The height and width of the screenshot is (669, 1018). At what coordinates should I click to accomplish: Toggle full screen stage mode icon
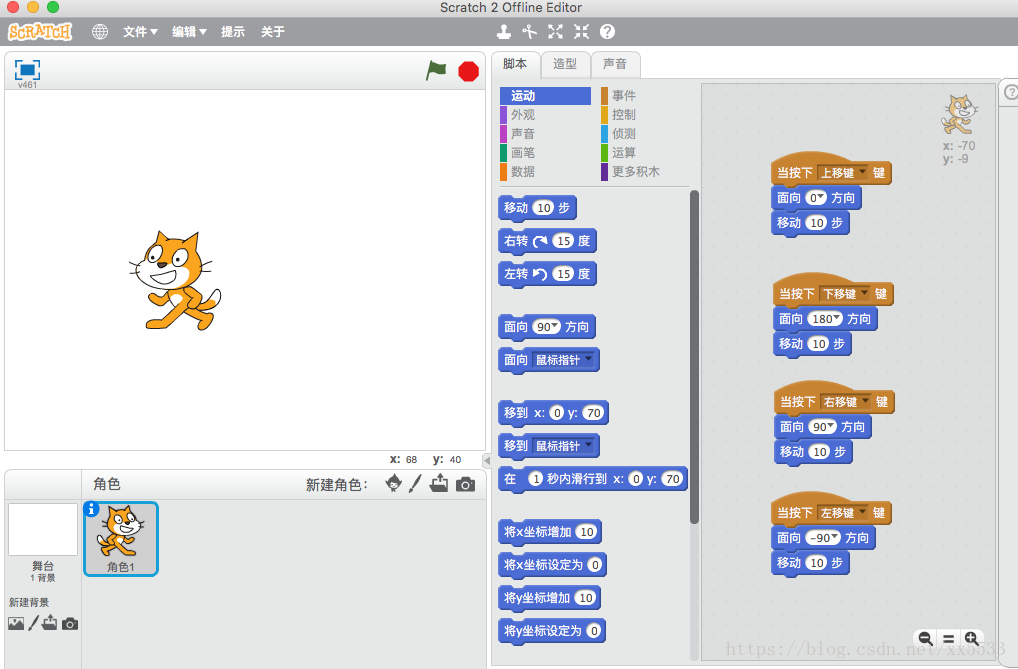click(x=27, y=69)
